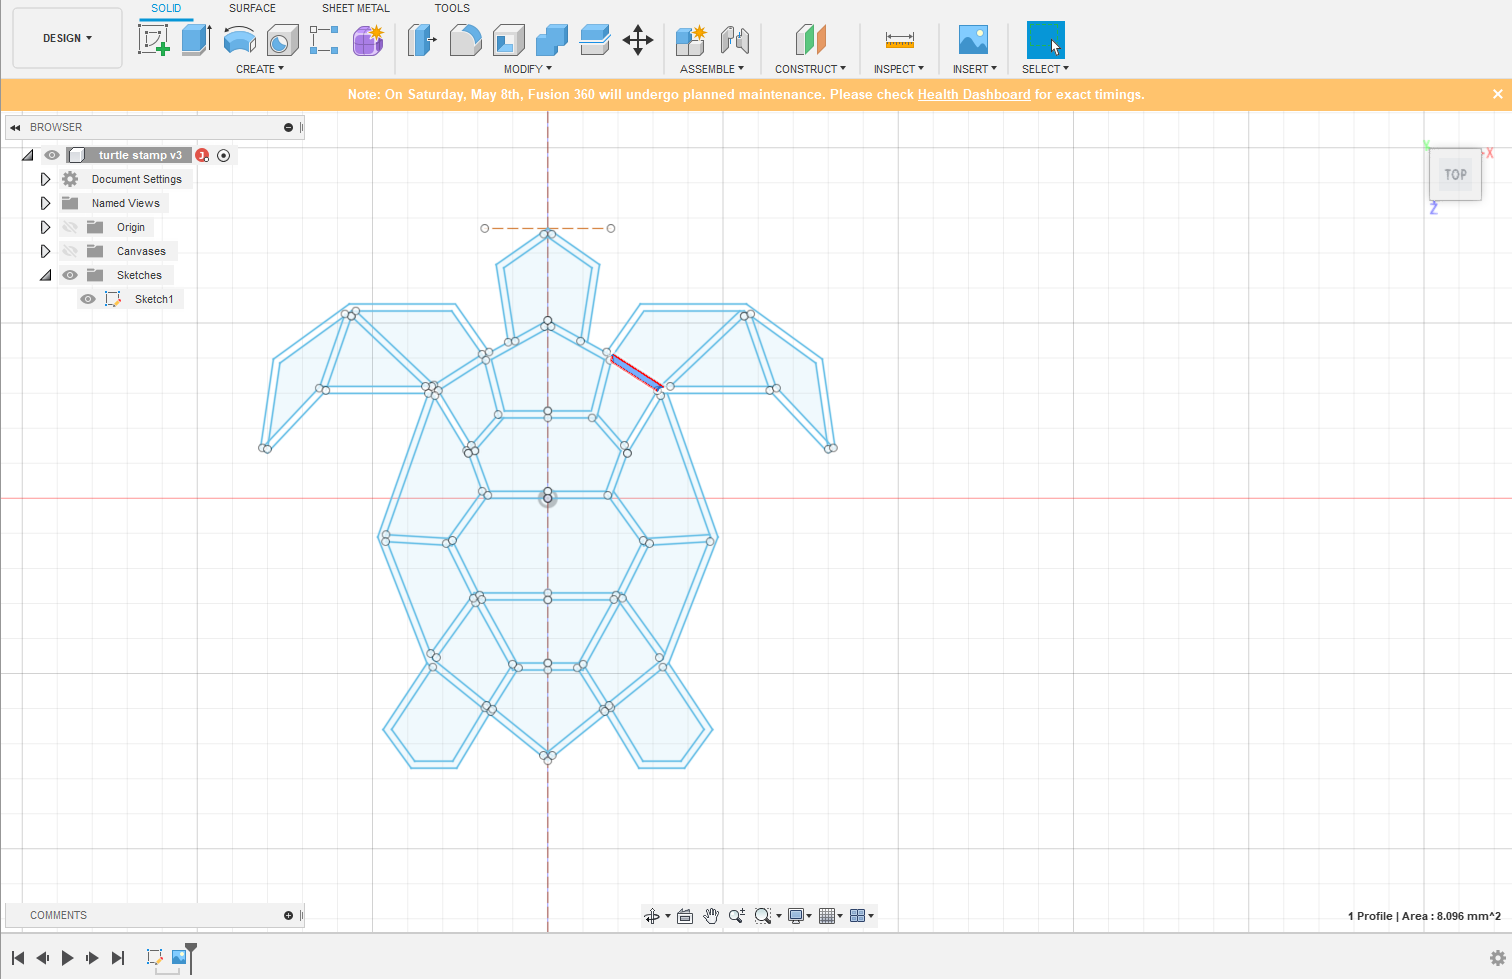Open the CREATE dropdown menu

260,69
